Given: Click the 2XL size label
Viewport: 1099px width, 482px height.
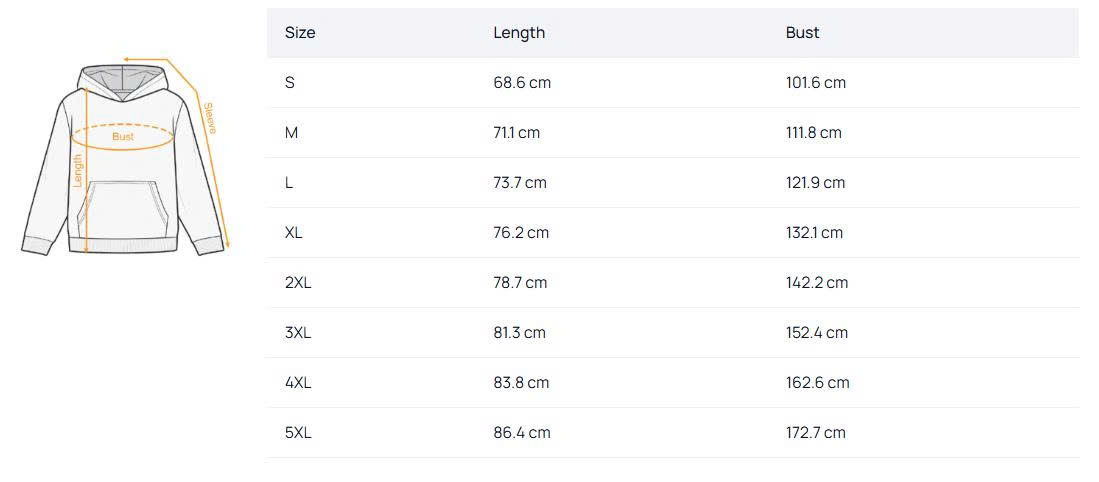Looking at the screenshot, I should click(298, 283).
